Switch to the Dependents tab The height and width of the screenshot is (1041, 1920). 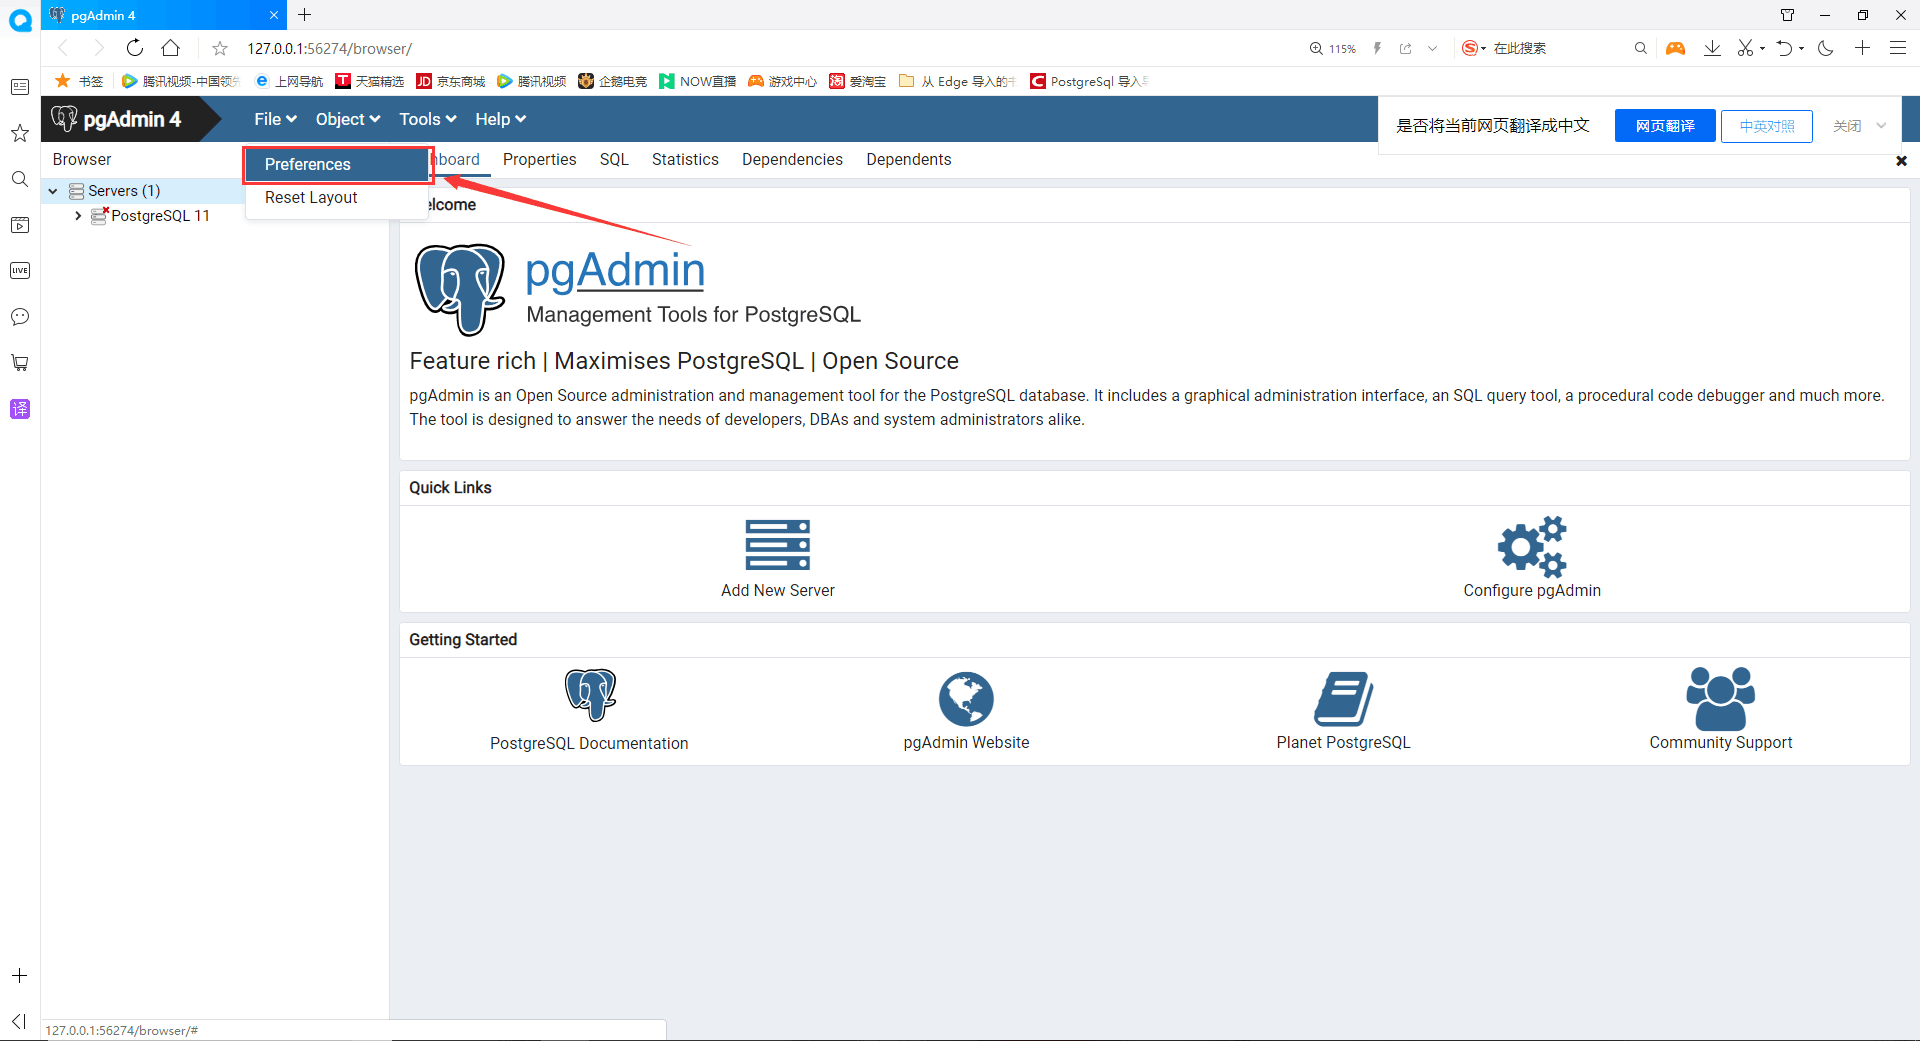(x=908, y=160)
